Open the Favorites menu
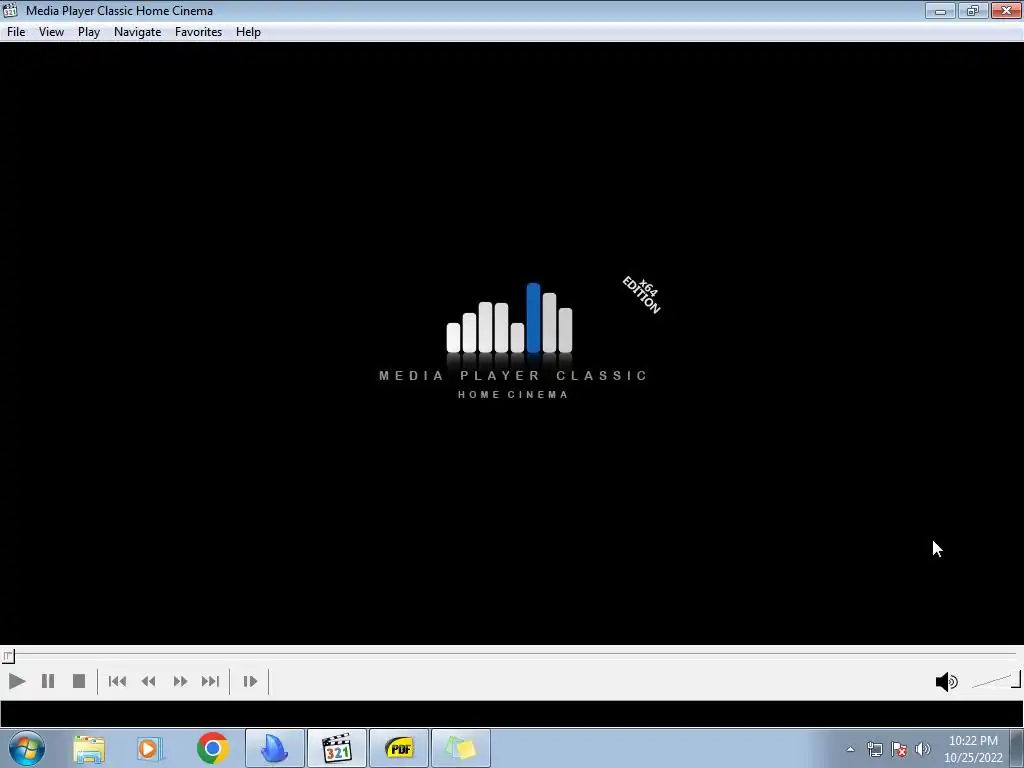1024x768 pixels. coord(199,32)
